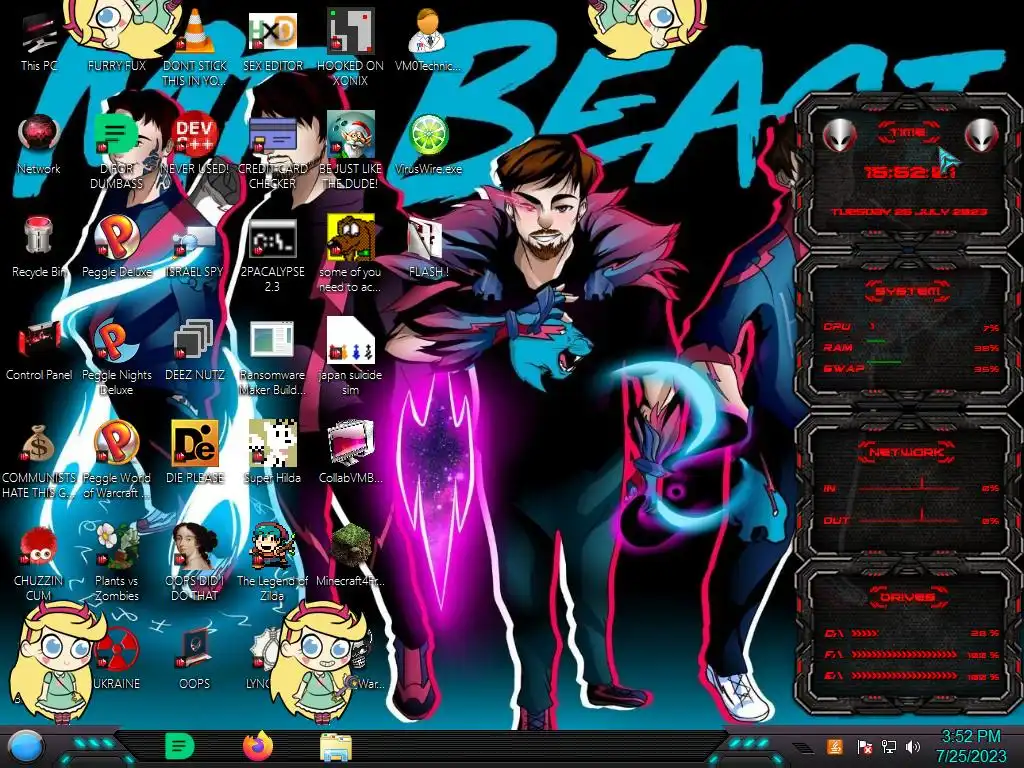Open the VM0Technic... shortcut
Viewport: 1024px width, 768px height.
[428, 40]
